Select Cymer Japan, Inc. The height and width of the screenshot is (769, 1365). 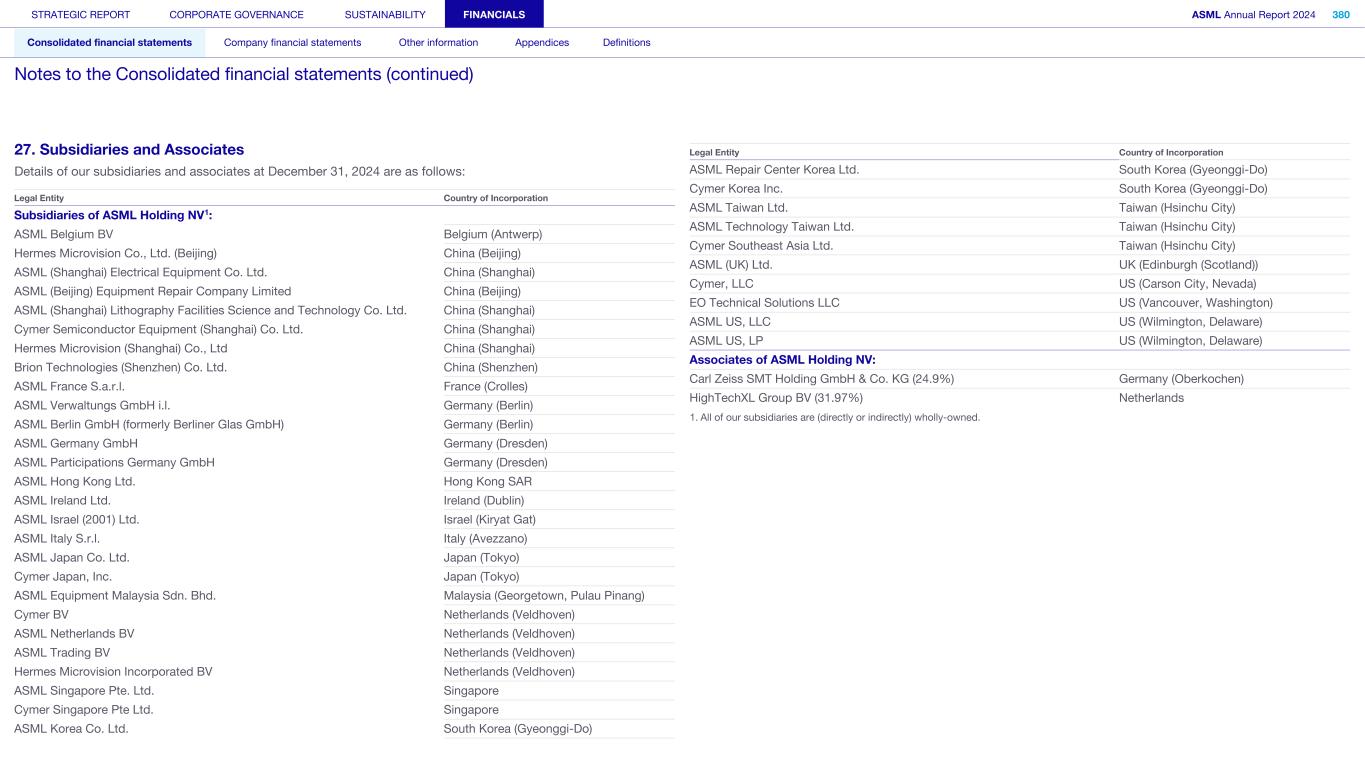tap(63, 576)
